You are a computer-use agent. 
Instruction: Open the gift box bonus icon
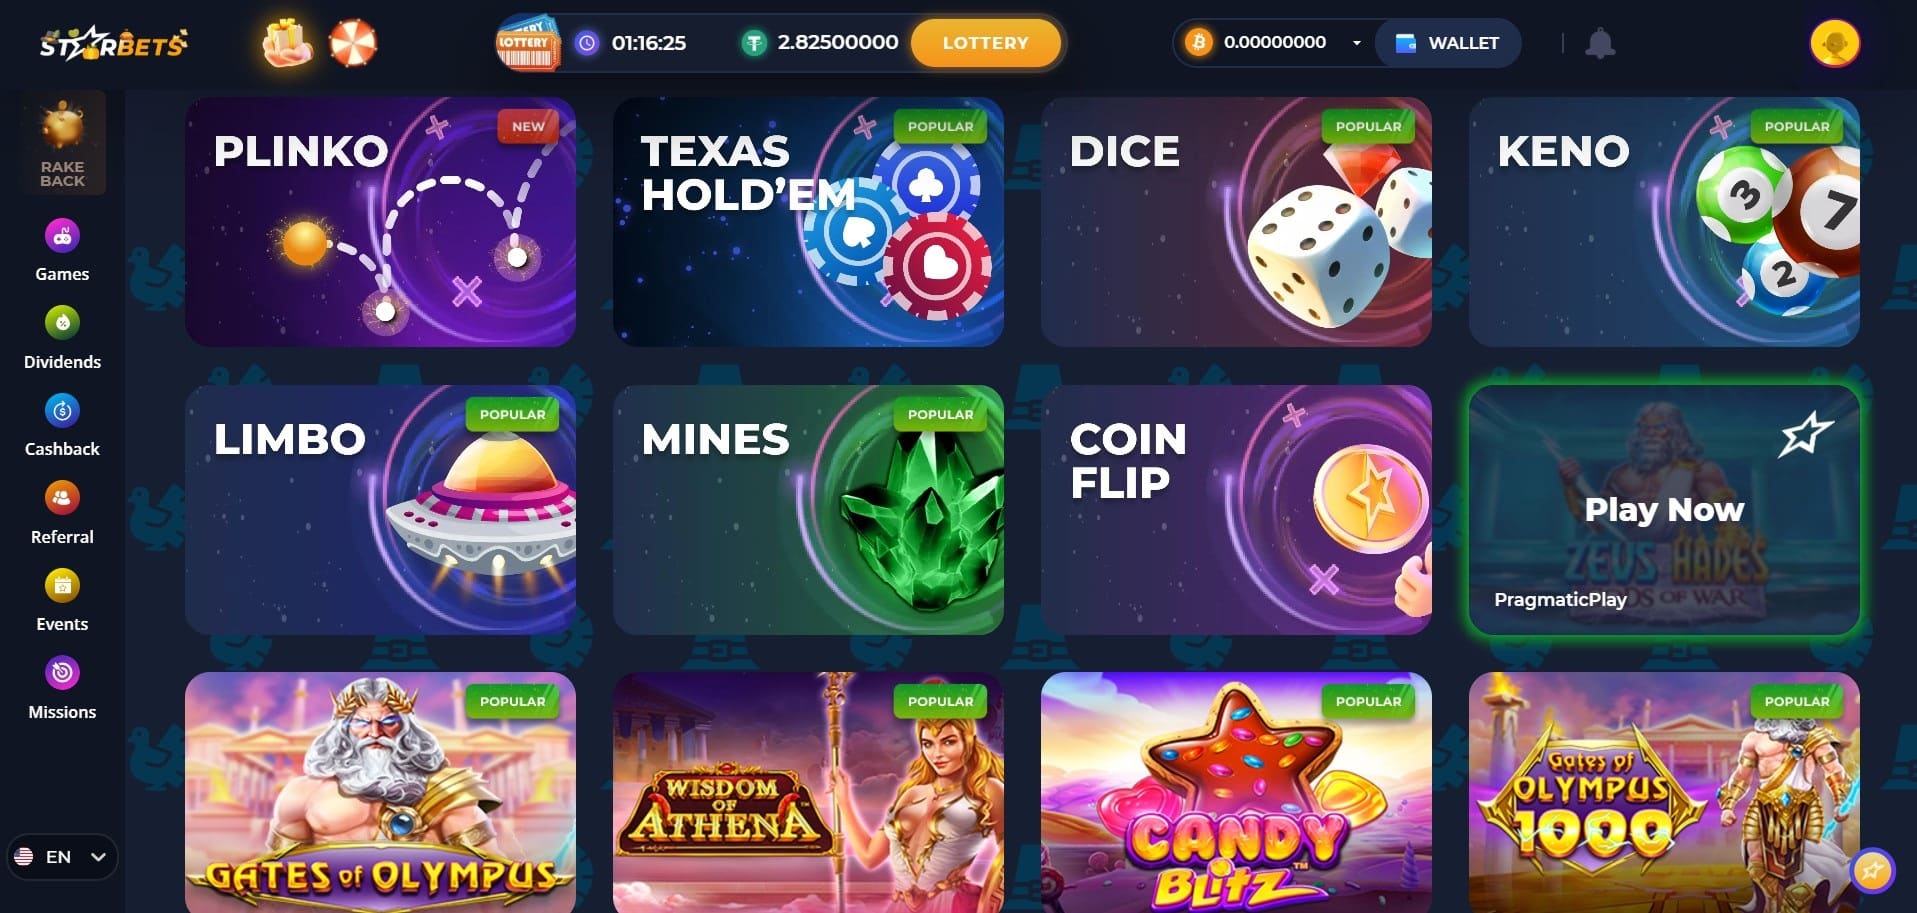(x=287, y=42)
